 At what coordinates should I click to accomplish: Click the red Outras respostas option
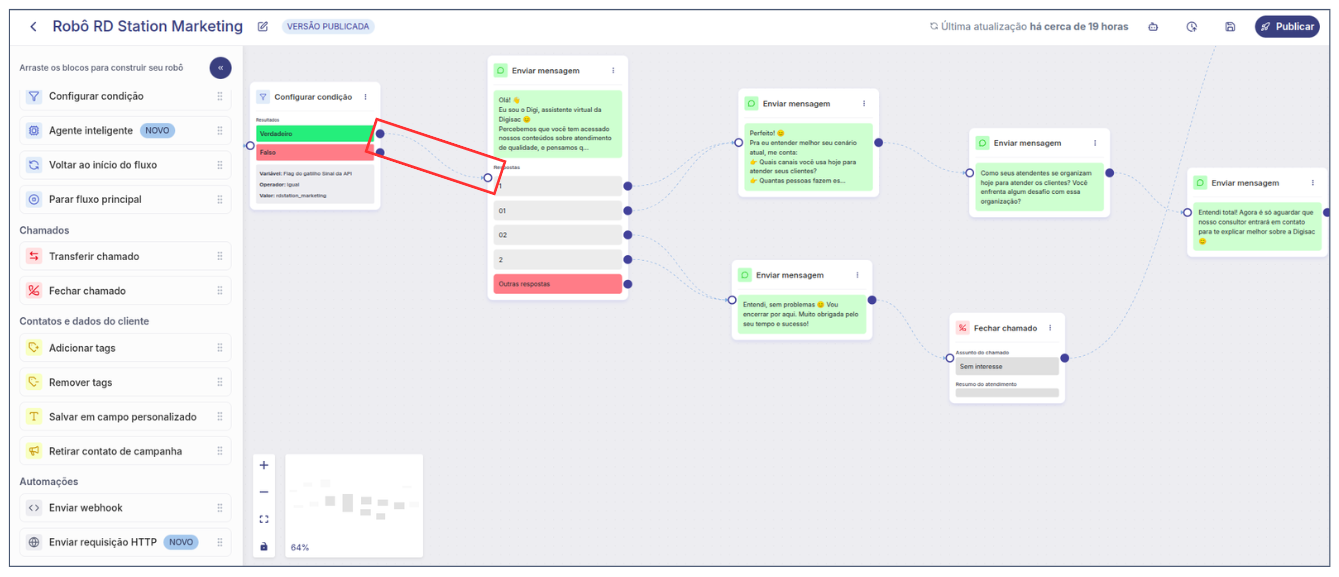(x=557, y=284)
